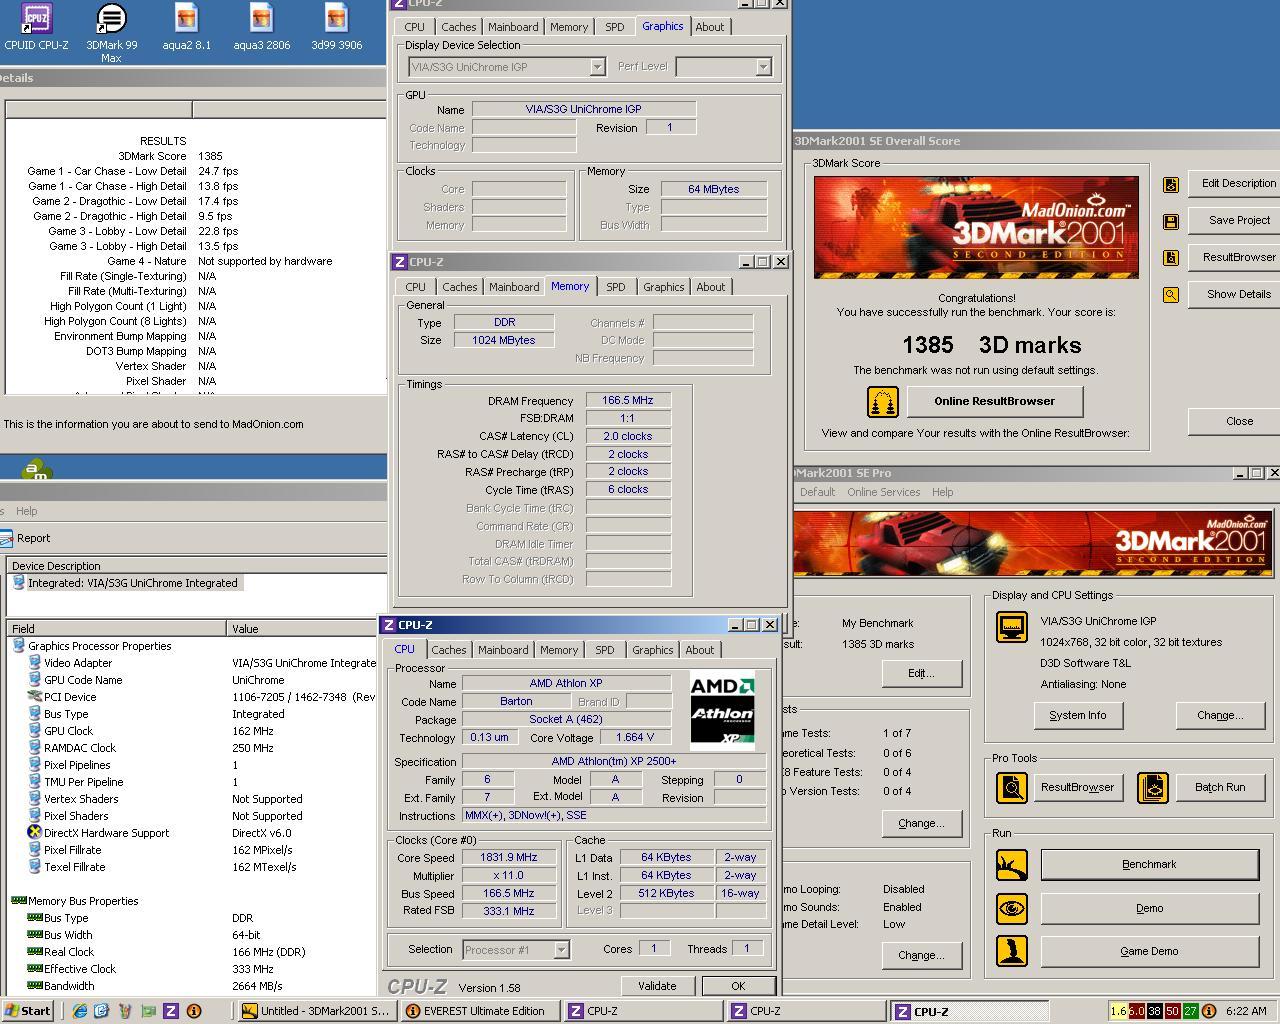Open the 3d99 3906 desktop file
Image resolution: width=1280 pixels, height=1024 pixels.
pos(336,26)
